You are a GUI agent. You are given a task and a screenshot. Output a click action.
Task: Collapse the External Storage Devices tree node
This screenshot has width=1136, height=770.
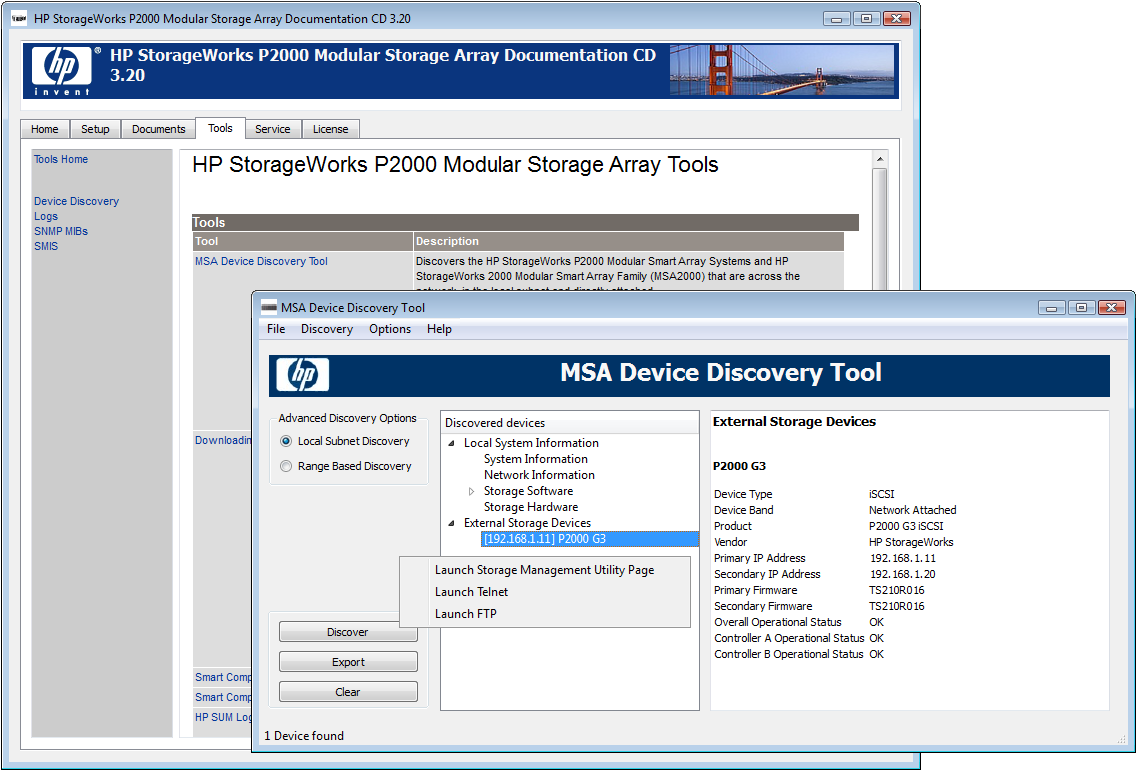[452, 523]
